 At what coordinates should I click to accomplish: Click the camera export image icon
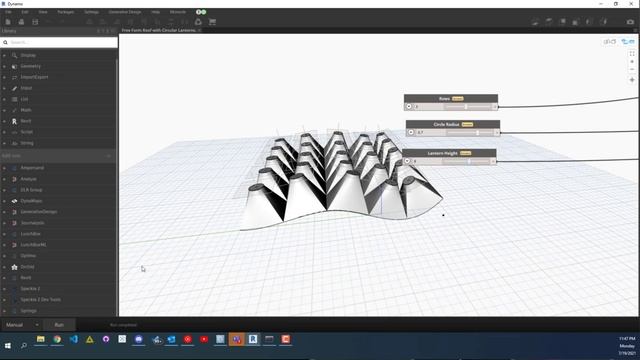pos(630,22)
